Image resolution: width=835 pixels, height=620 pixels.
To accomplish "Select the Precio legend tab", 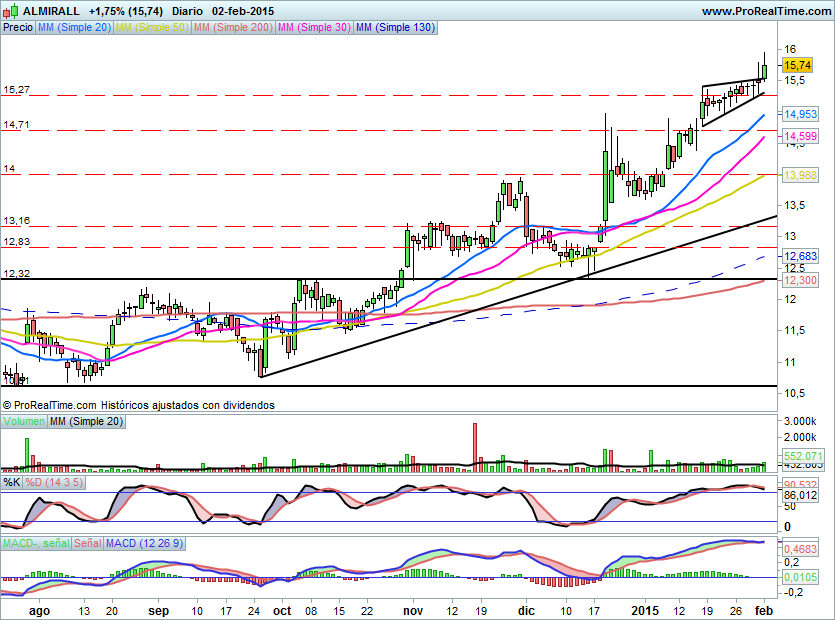I will (17, 28).
